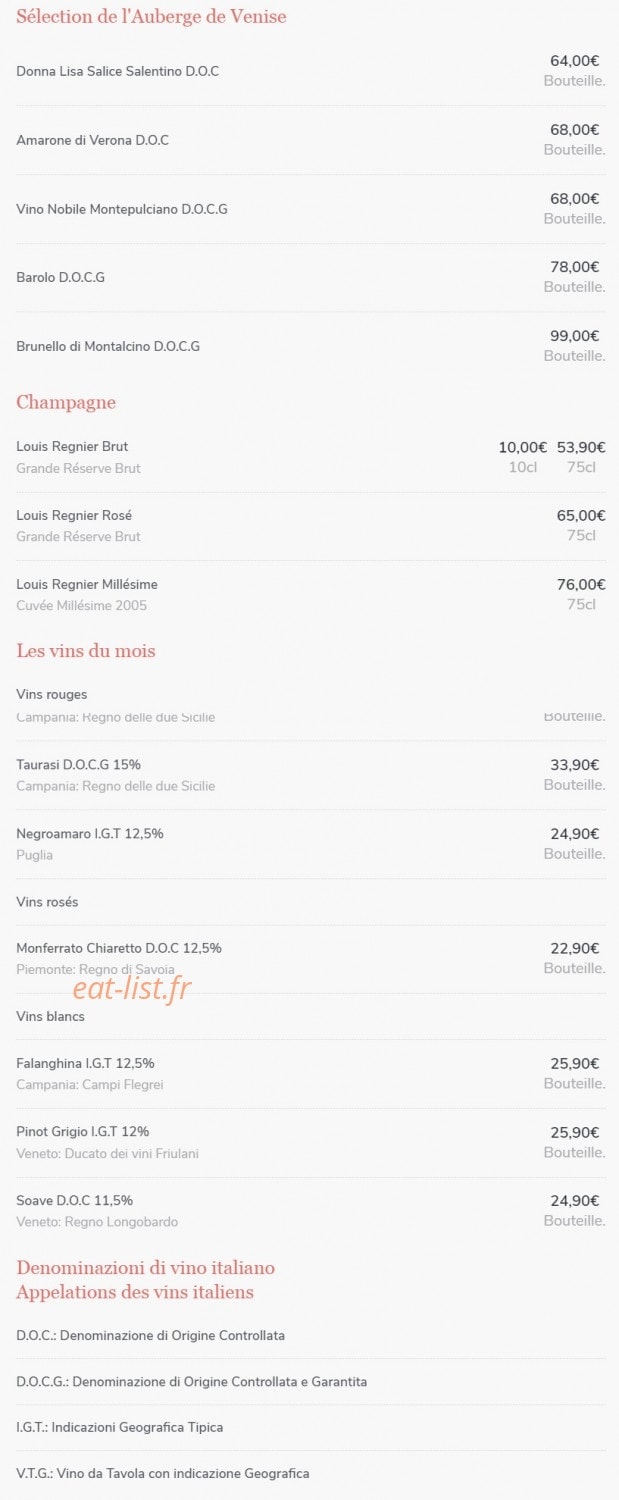
Task: Click Les vins du mois heading
Action: [86, 651]
